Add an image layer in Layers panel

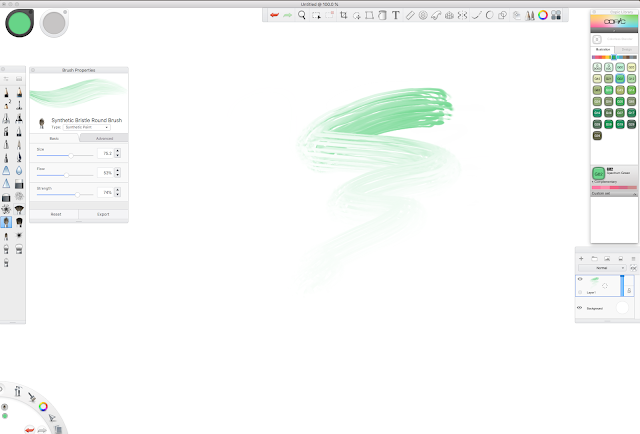[x=607, y=258]
